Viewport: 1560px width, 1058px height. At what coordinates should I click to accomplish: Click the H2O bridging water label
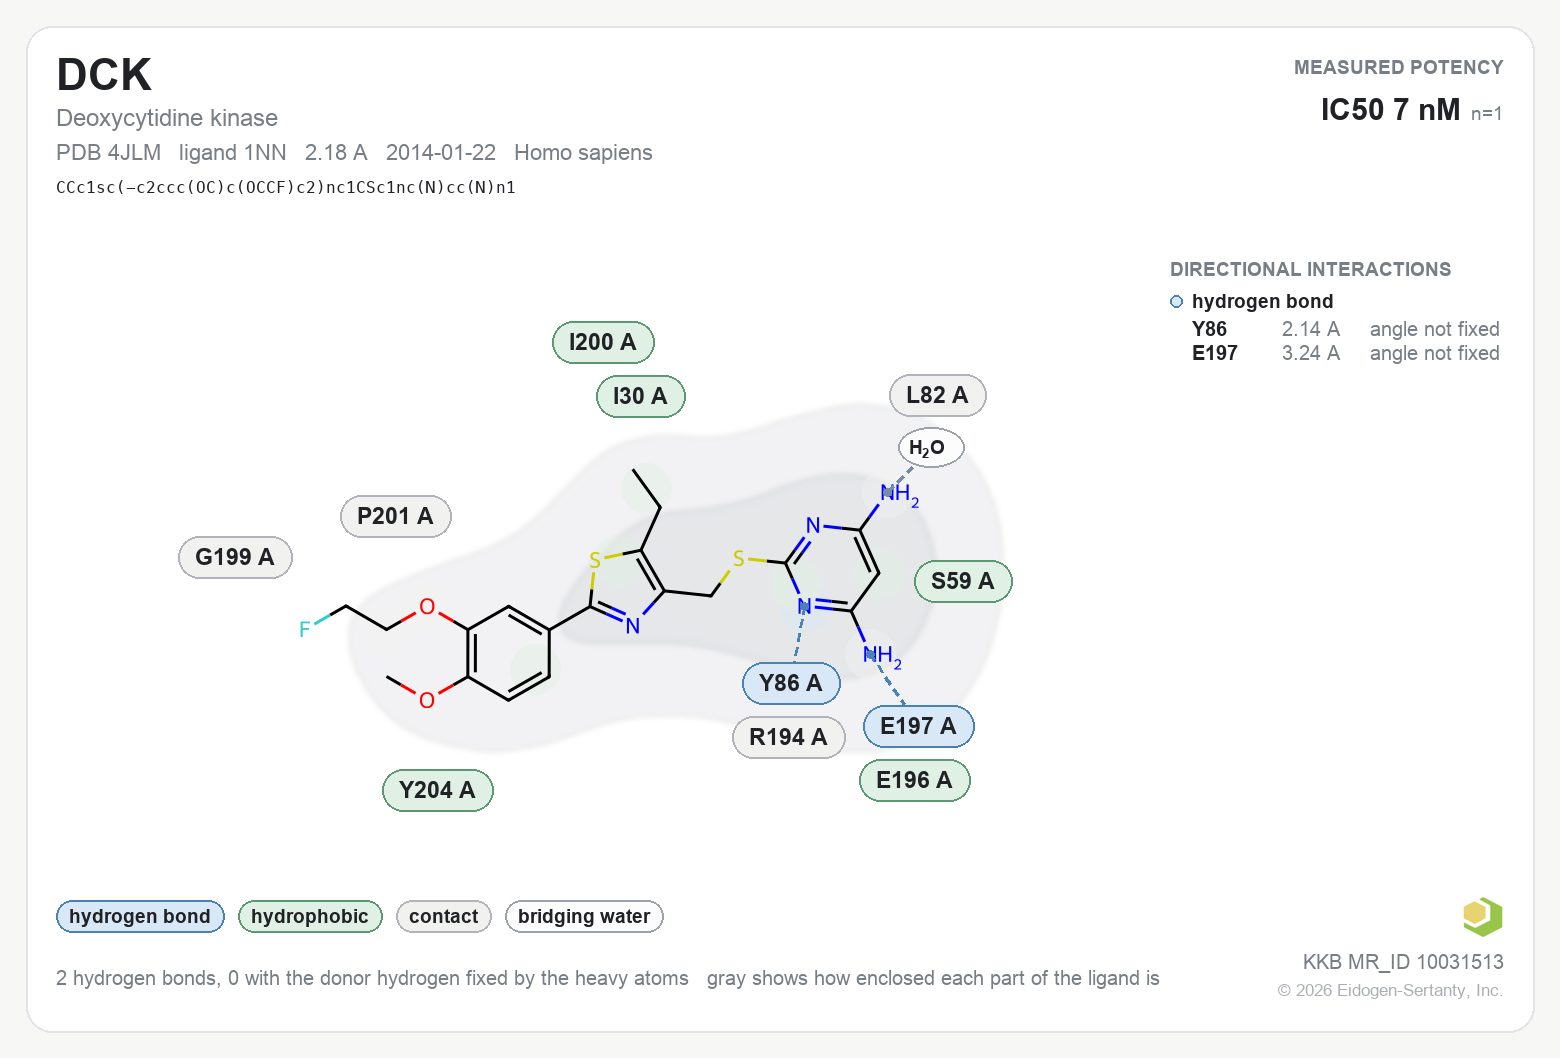click(931, 448)
